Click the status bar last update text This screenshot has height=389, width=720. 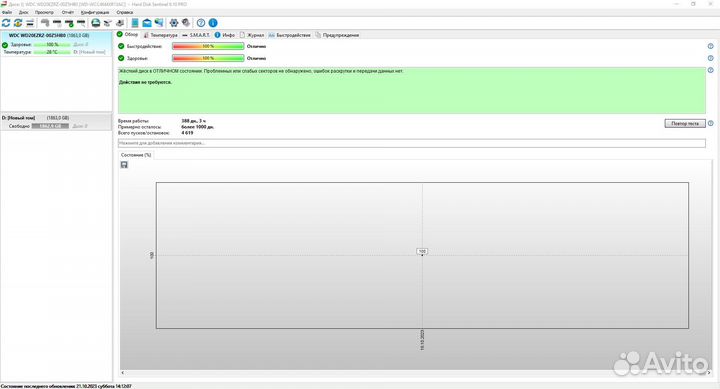[x=66, y=386]
